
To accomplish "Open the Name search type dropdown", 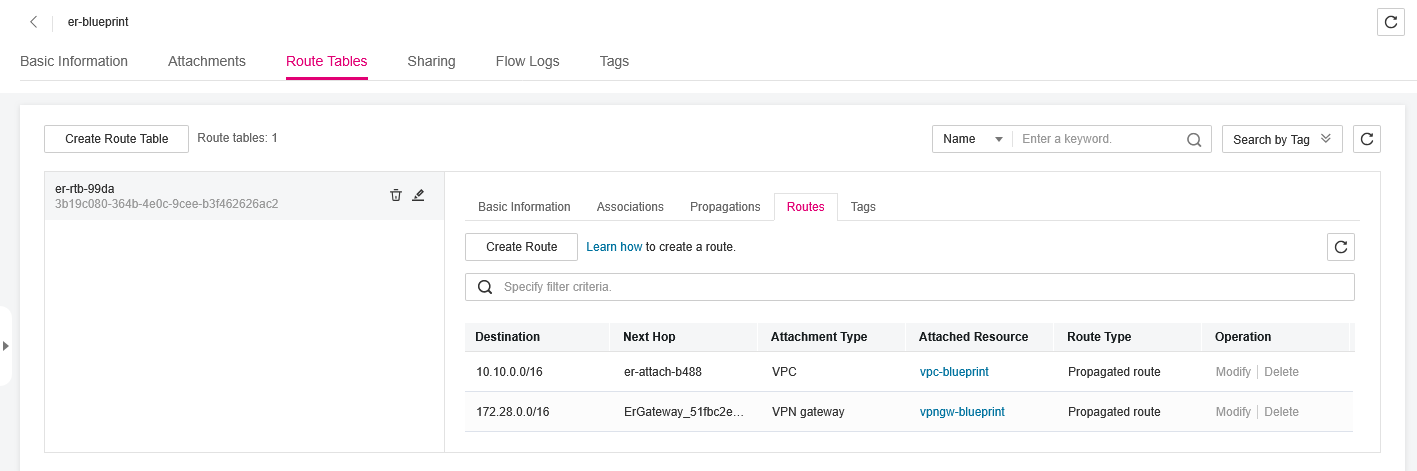I will (x=972, y=139).
